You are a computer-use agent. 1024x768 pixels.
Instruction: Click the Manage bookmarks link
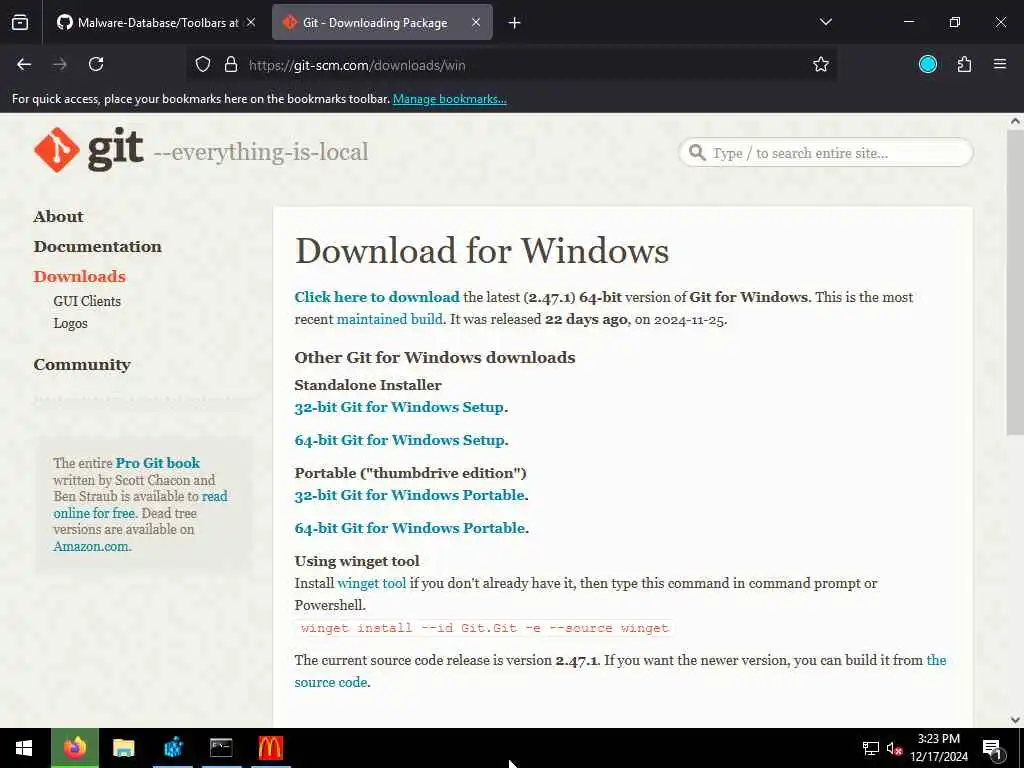[449, 99]
